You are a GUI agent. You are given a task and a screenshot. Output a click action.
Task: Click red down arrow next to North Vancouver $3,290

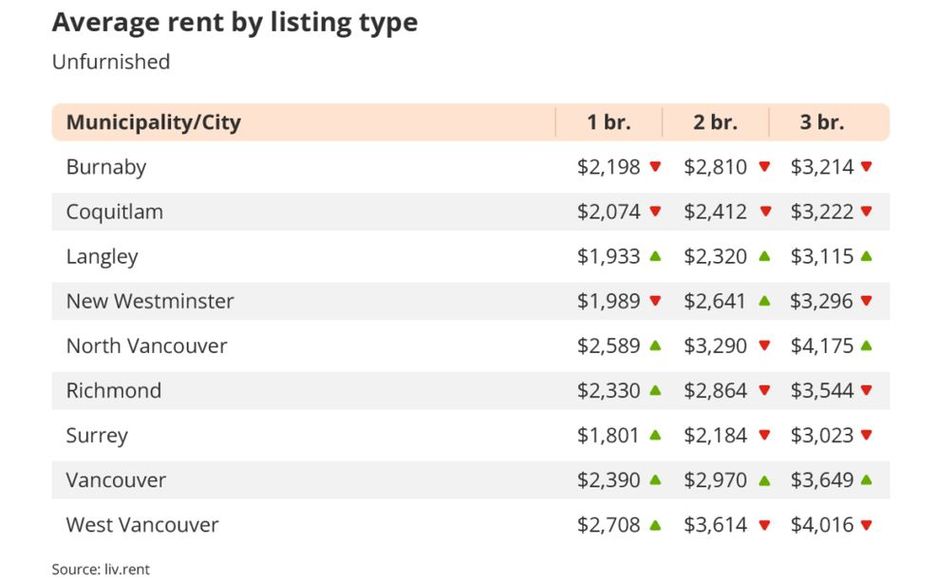764,346
